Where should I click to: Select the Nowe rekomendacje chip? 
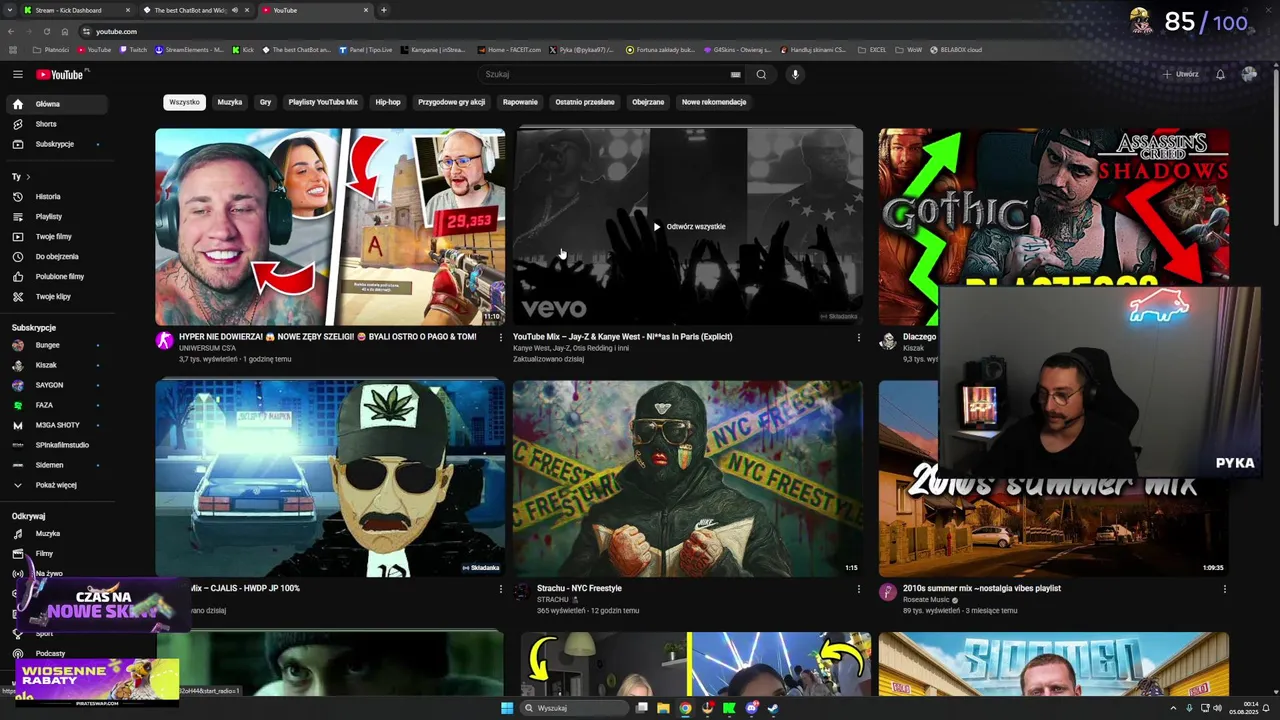point(714,102)
